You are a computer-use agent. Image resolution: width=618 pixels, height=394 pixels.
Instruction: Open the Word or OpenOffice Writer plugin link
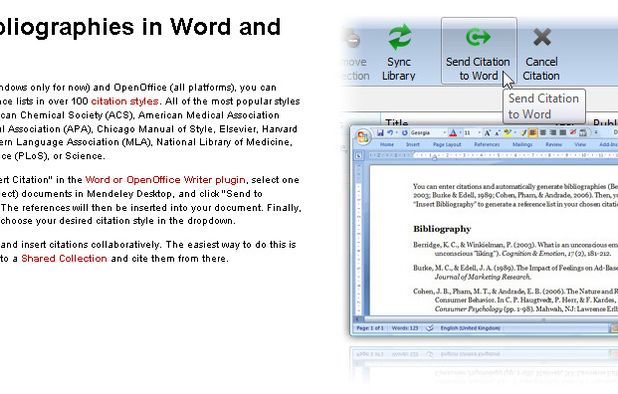coord(165,180)
